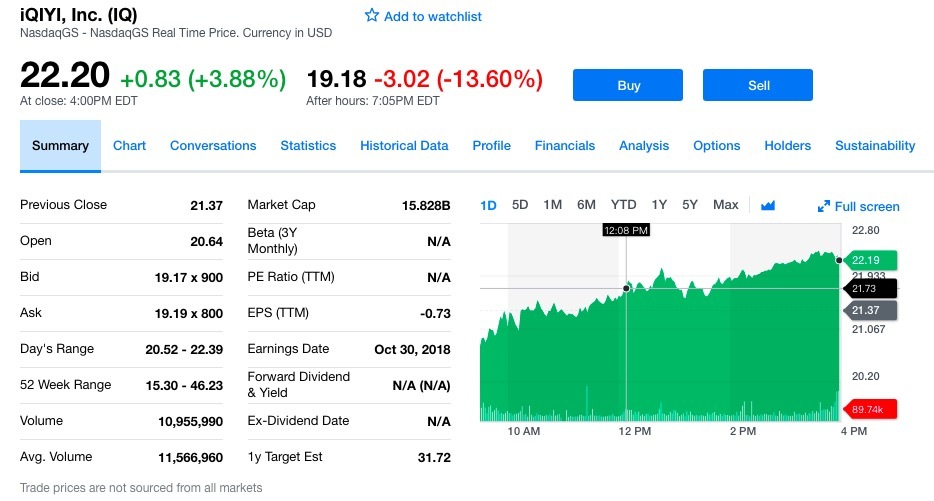This screenshot has height=501, width=934.
Task: Click the red 89.74k volume tag
Action: coord(870,409)
